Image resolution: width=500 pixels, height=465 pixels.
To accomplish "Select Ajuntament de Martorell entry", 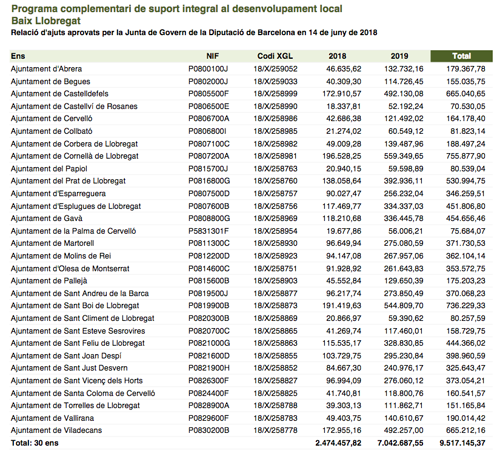I will (52, 243).
